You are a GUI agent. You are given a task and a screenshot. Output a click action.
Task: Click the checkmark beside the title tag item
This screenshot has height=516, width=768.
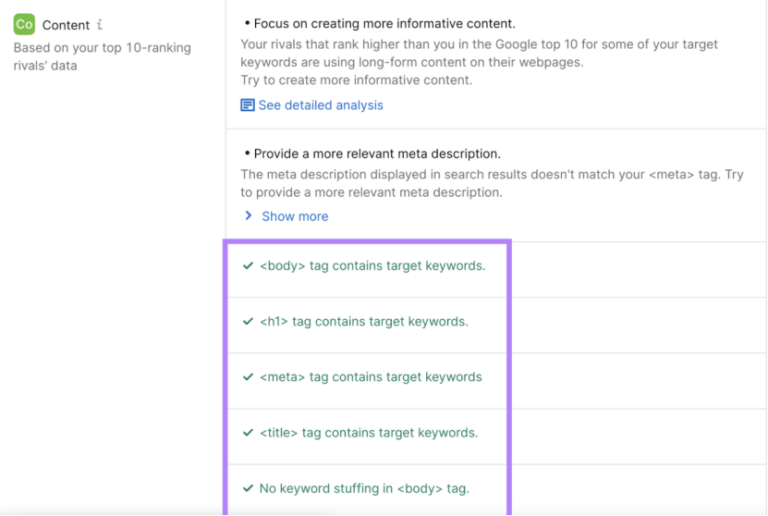point(248,433)
